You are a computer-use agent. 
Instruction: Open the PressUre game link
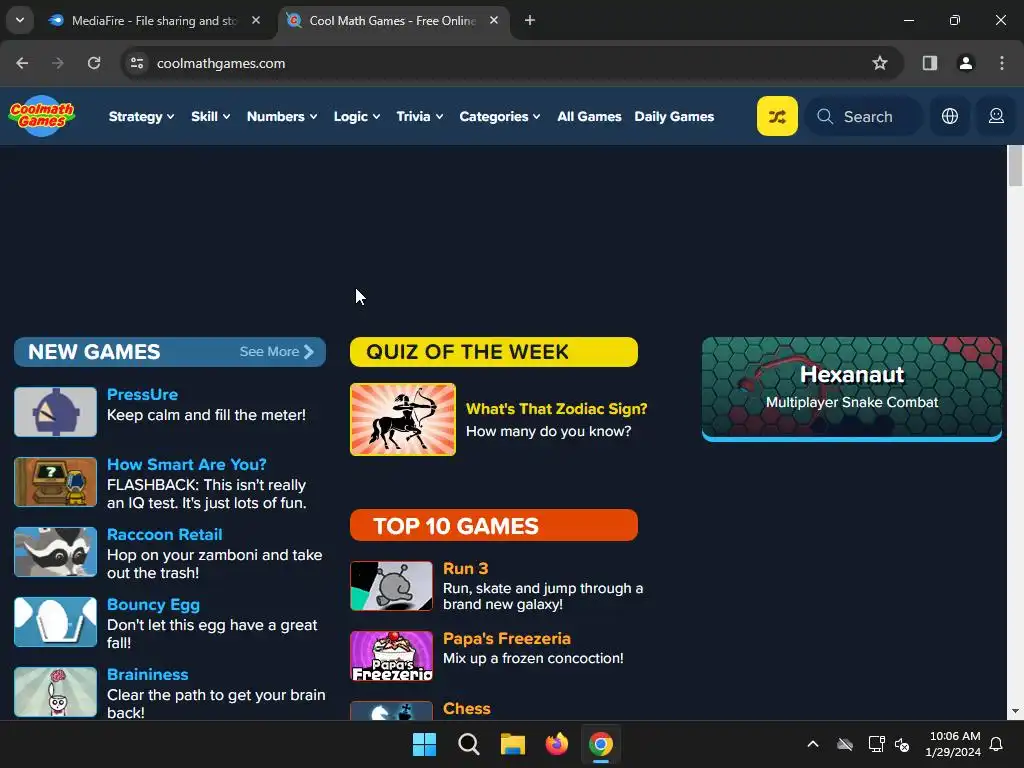[x=142, y=394]
